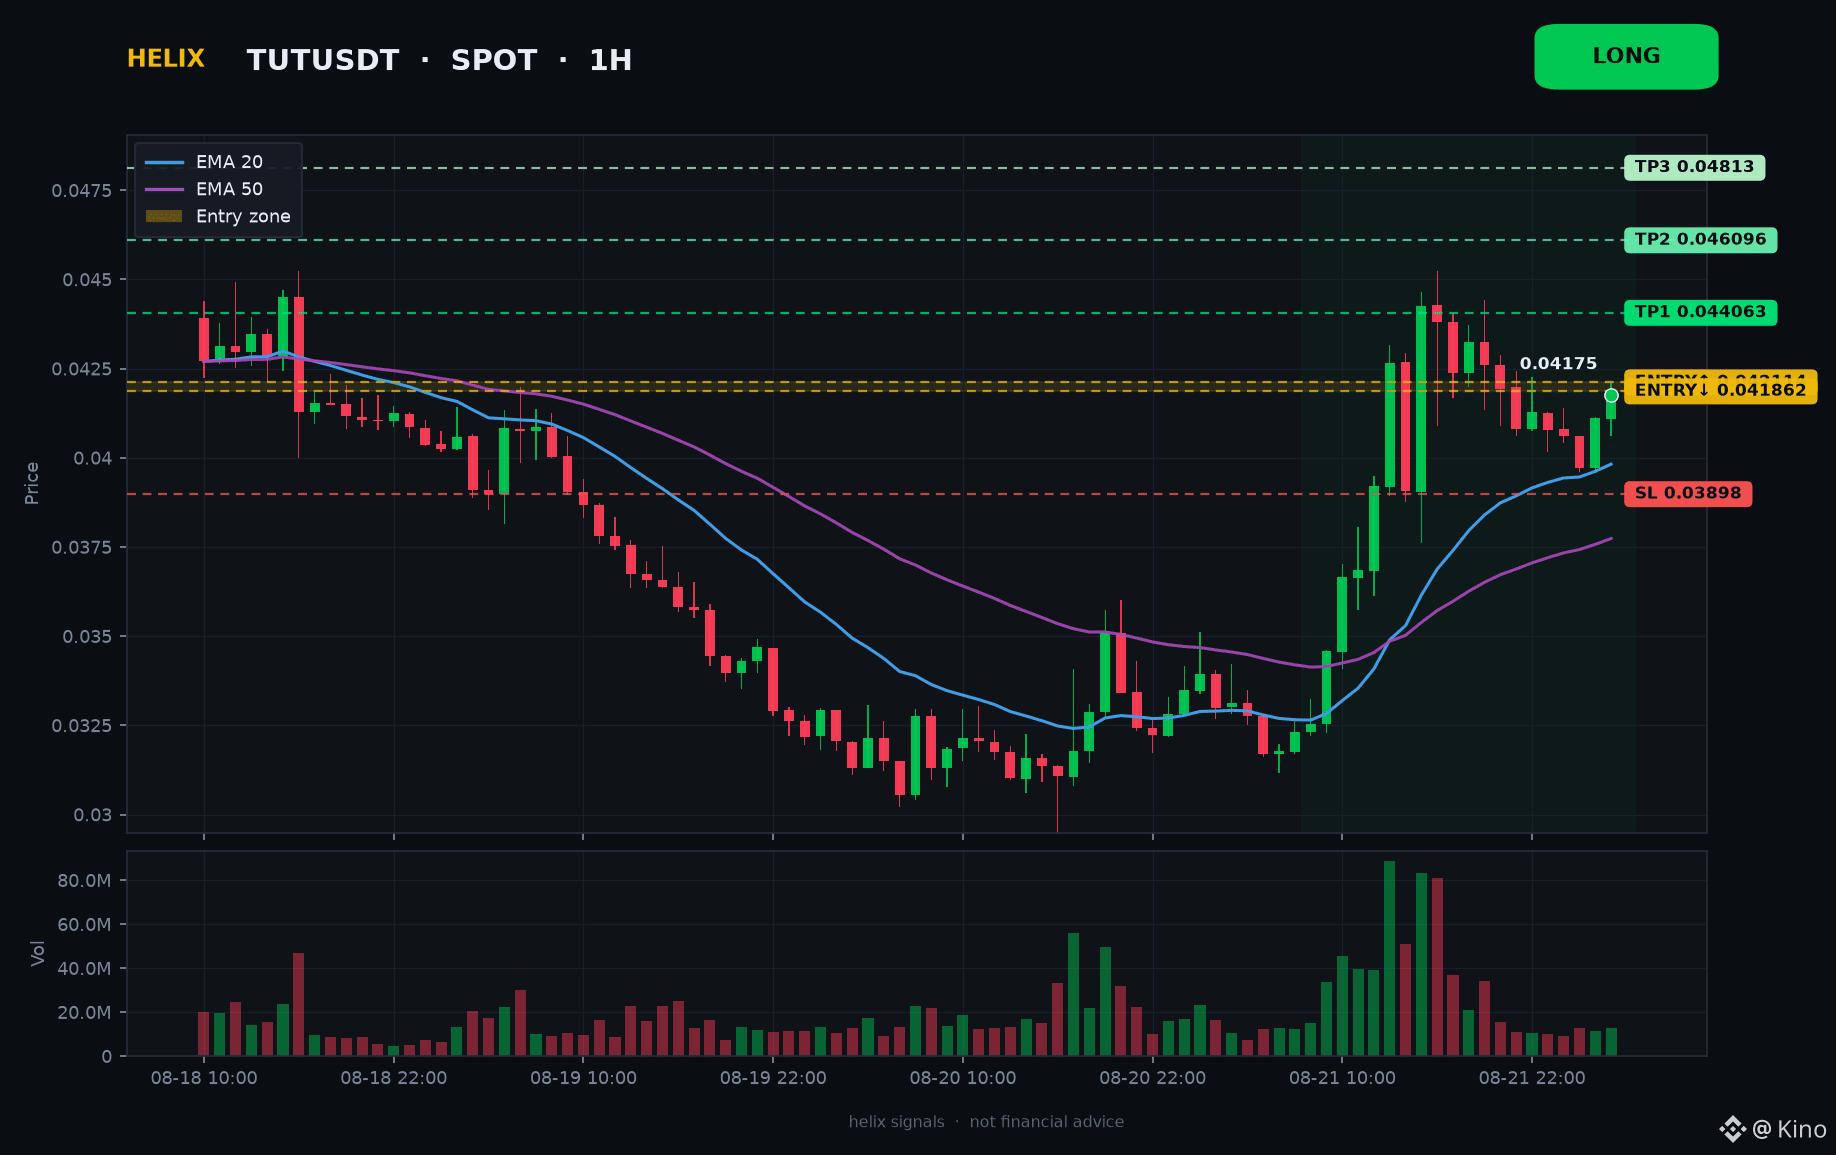Image resolution: width=1836 pixels, height=1155 pixels.
Task: Click the 08-18 10:00 time axis label
Action: tap(204, 1078)
